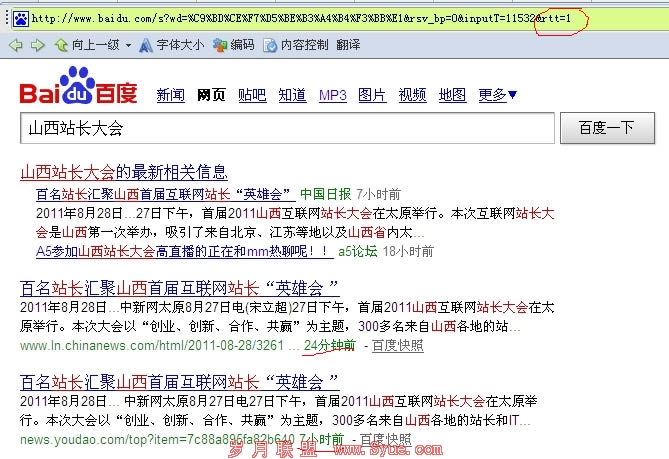Switch to the MP3 tab
This screenshot has height=459, width=669.
click(x=332, y=95)
